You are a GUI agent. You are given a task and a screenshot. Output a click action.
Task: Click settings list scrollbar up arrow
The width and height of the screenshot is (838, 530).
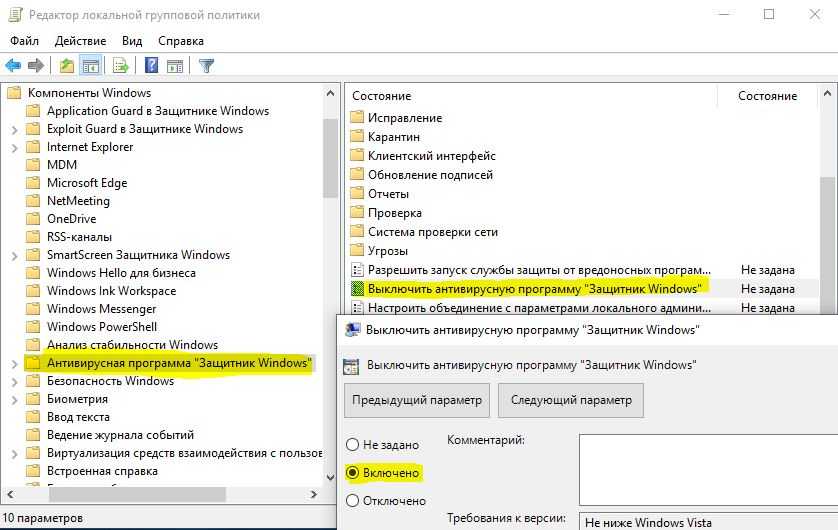pyautogui.click(x=827, y=93)
